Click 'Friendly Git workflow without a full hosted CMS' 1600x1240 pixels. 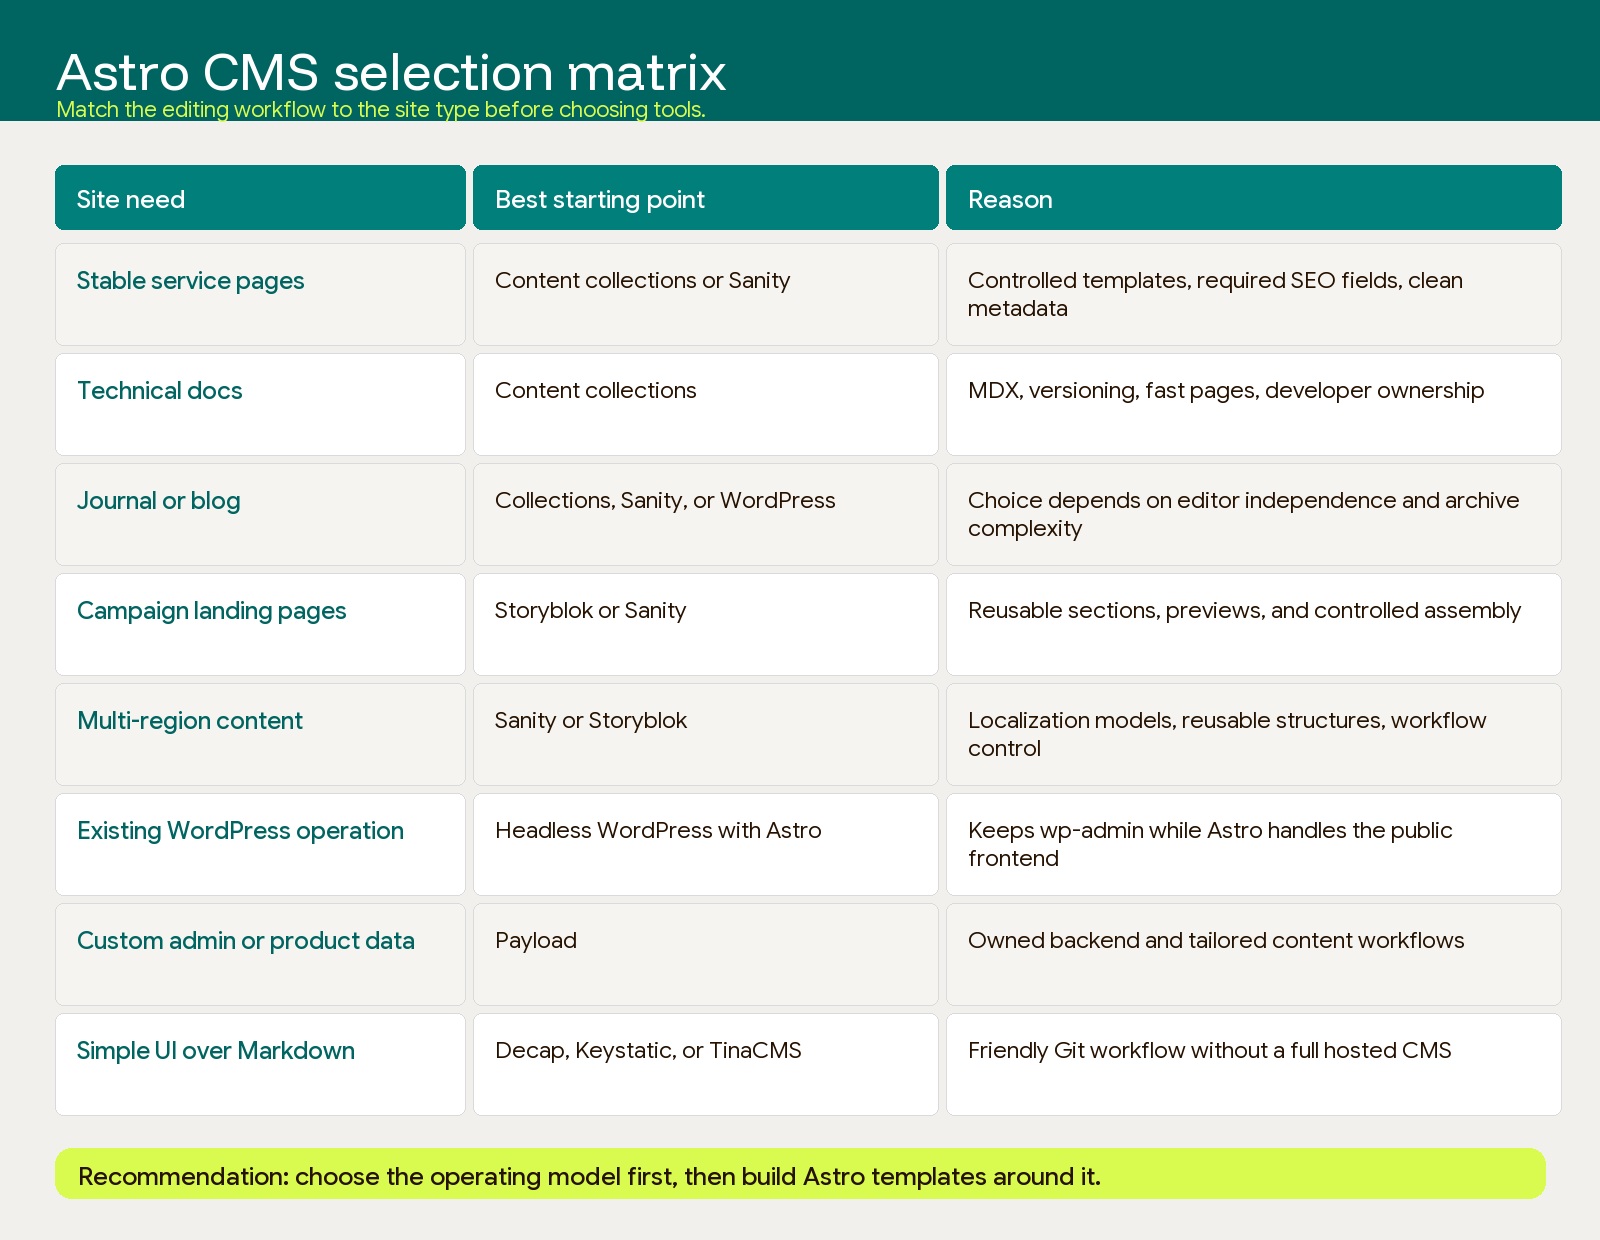(x=1254, y=1064)
